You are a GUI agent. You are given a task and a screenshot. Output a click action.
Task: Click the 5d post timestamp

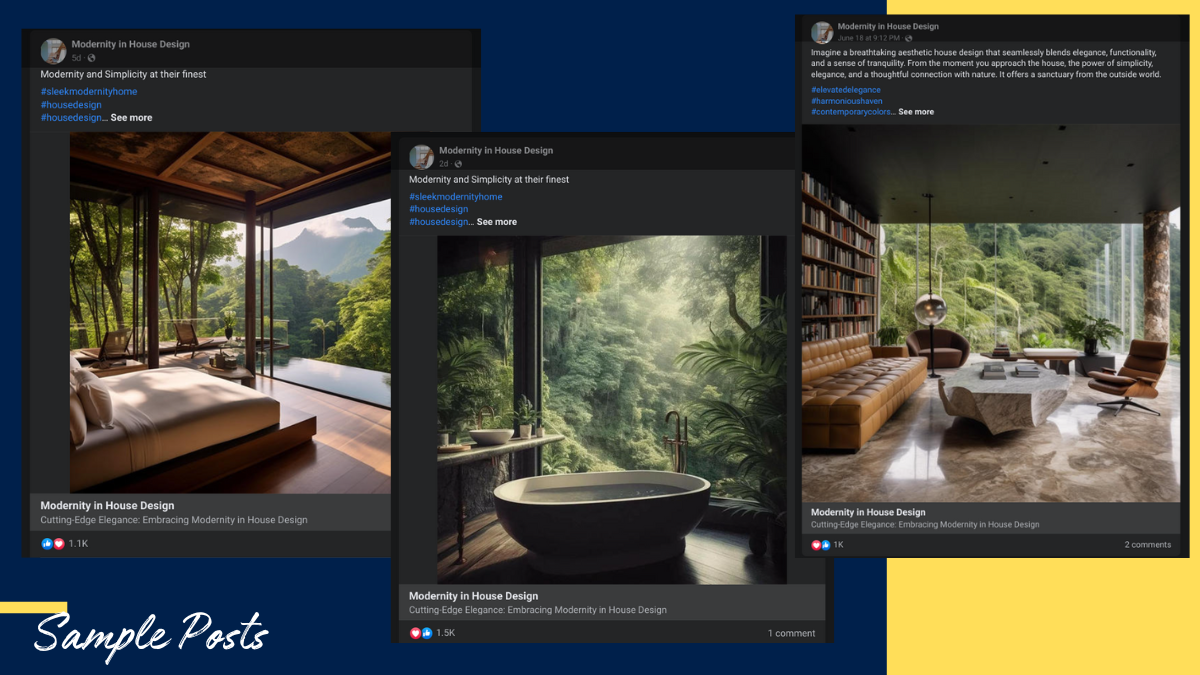coord(76,58)
